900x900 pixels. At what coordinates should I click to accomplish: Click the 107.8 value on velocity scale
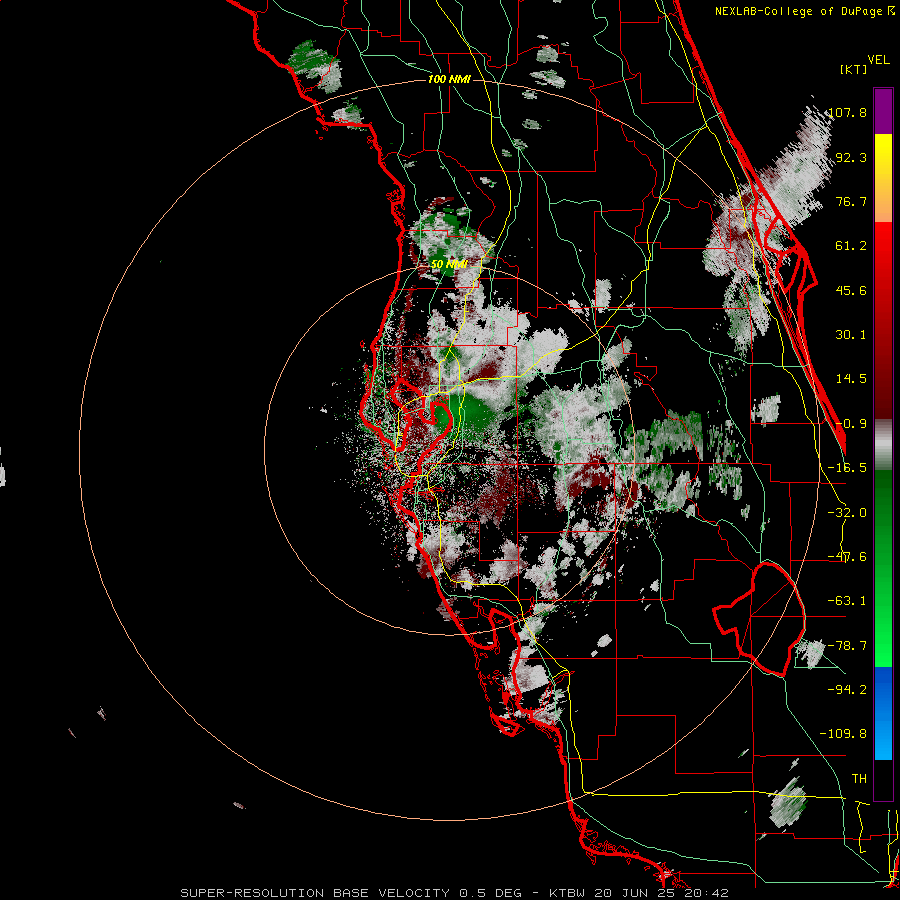point(848,112)
